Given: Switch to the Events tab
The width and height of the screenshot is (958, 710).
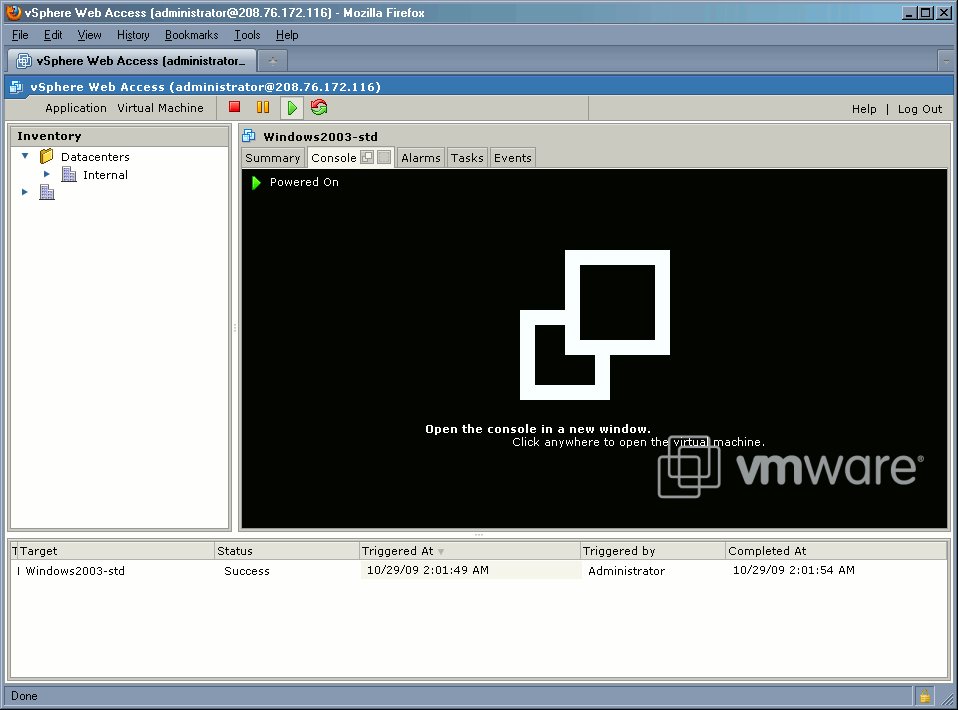Looking at the screenshot, I should coord(513,158).
